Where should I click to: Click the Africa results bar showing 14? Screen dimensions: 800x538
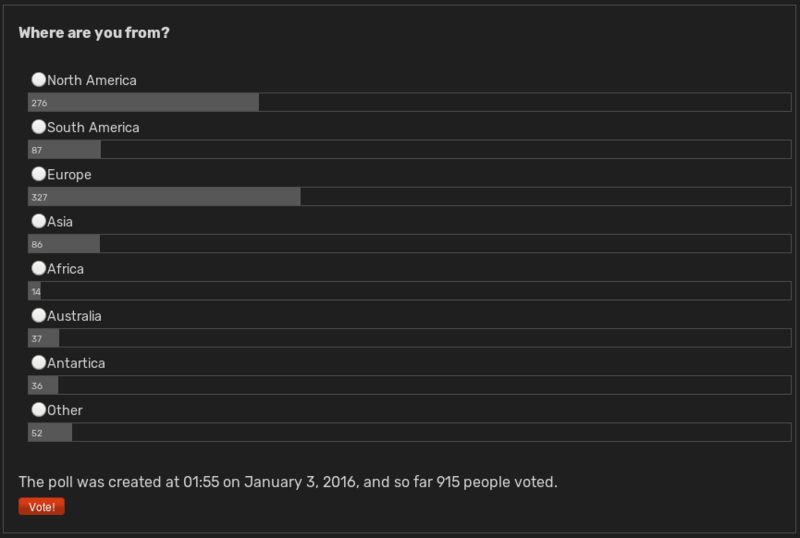tap(410, 290)
